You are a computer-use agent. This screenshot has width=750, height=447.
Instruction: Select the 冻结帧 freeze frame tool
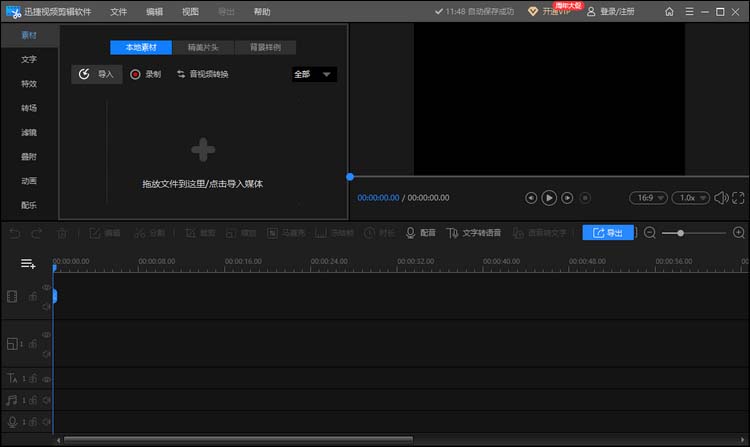335,233
